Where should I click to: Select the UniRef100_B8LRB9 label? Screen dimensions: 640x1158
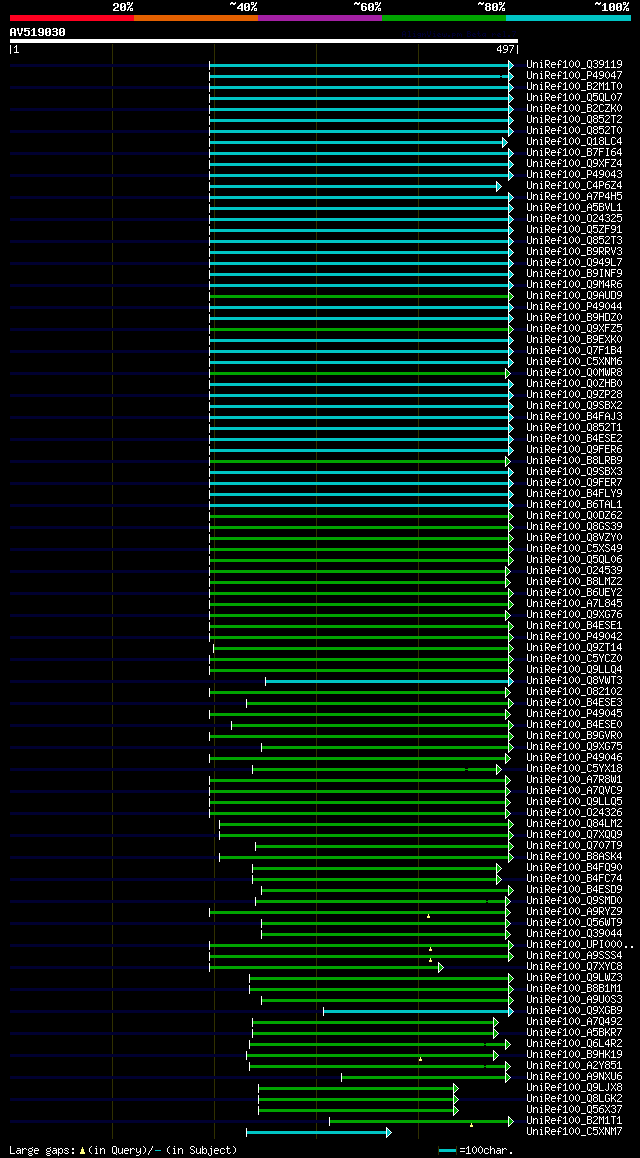point(574,460)
